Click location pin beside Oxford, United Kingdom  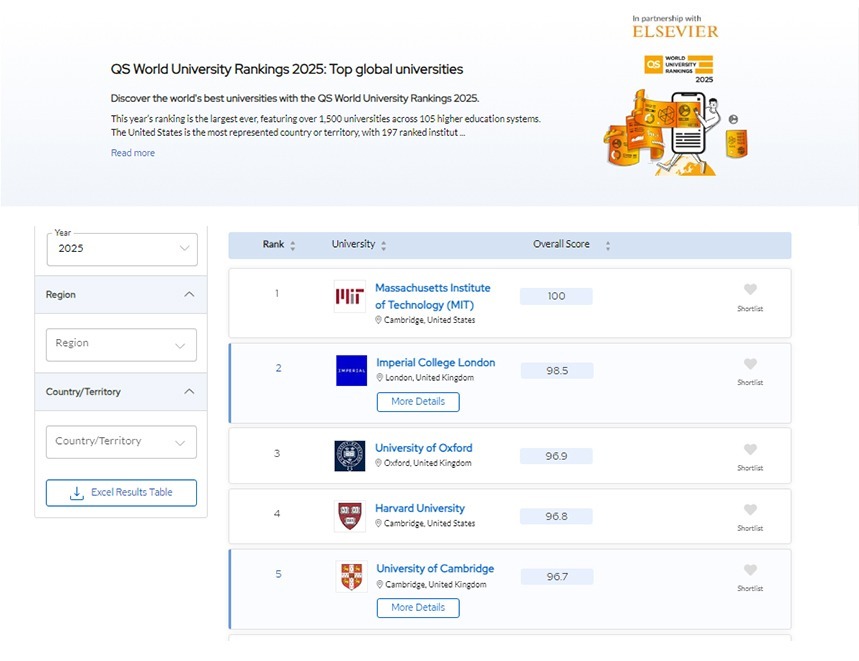[x=378, y=463]
